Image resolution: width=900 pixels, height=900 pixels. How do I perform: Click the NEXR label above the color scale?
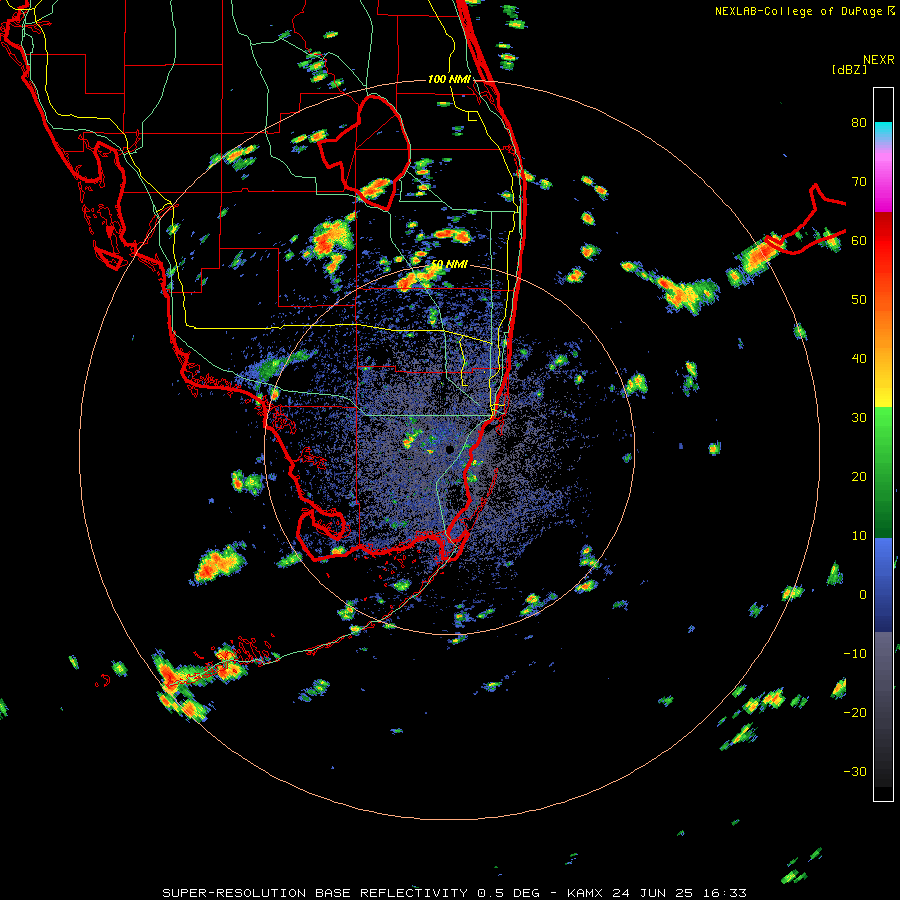click(x=878, y=60)
